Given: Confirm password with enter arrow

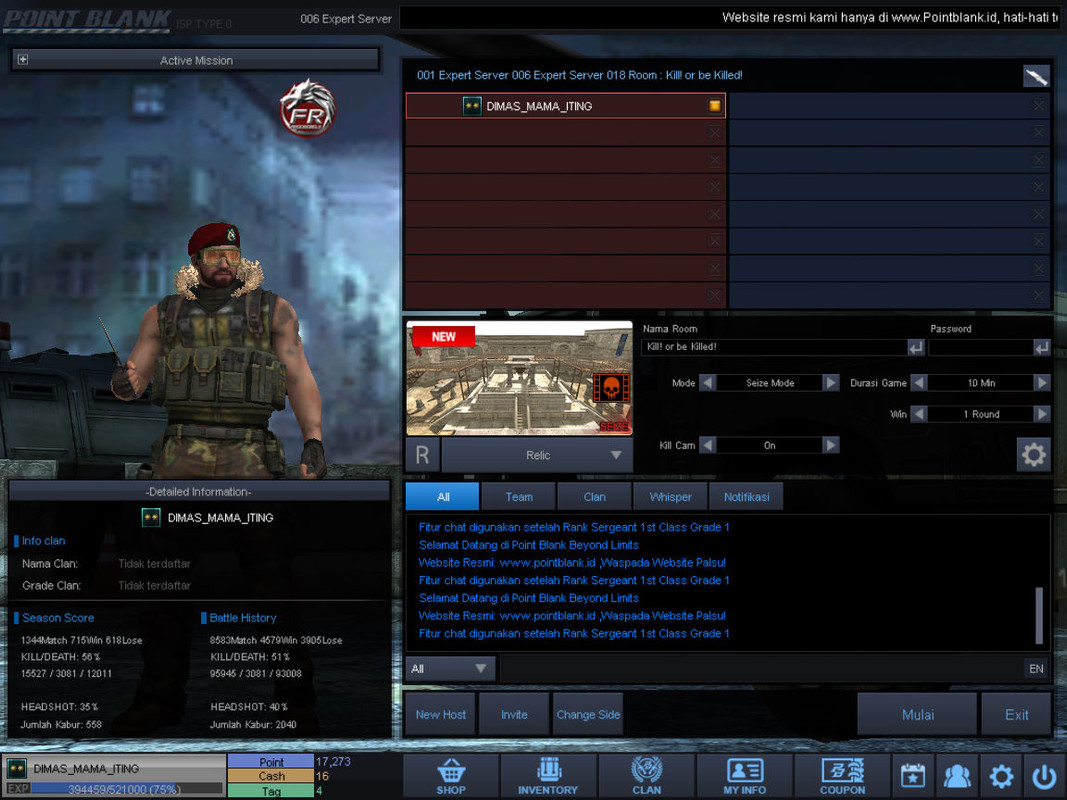Looking at the screenshot, I should tap(1042, 347).
